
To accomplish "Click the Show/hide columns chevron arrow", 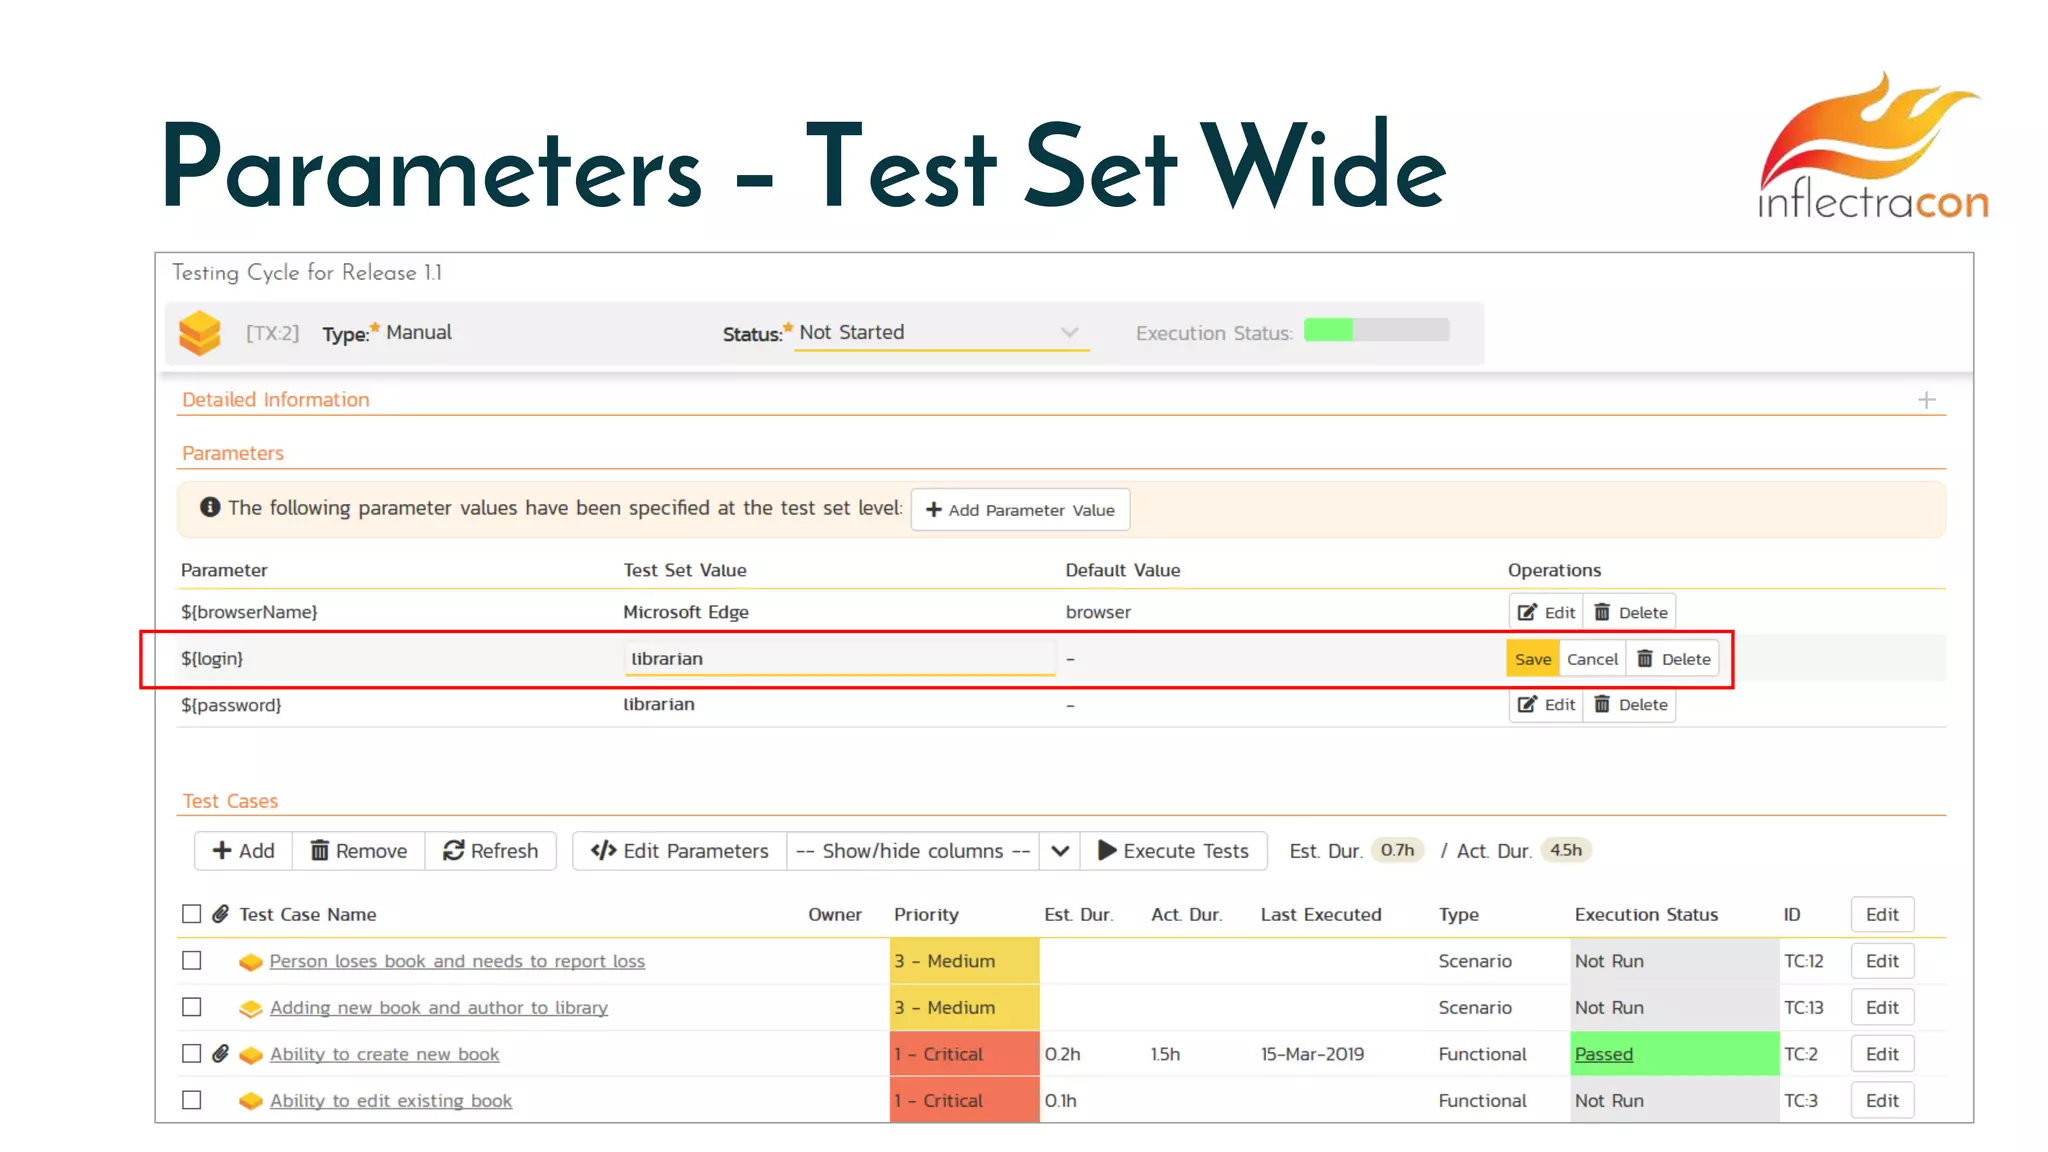I will click(1059, 851).
